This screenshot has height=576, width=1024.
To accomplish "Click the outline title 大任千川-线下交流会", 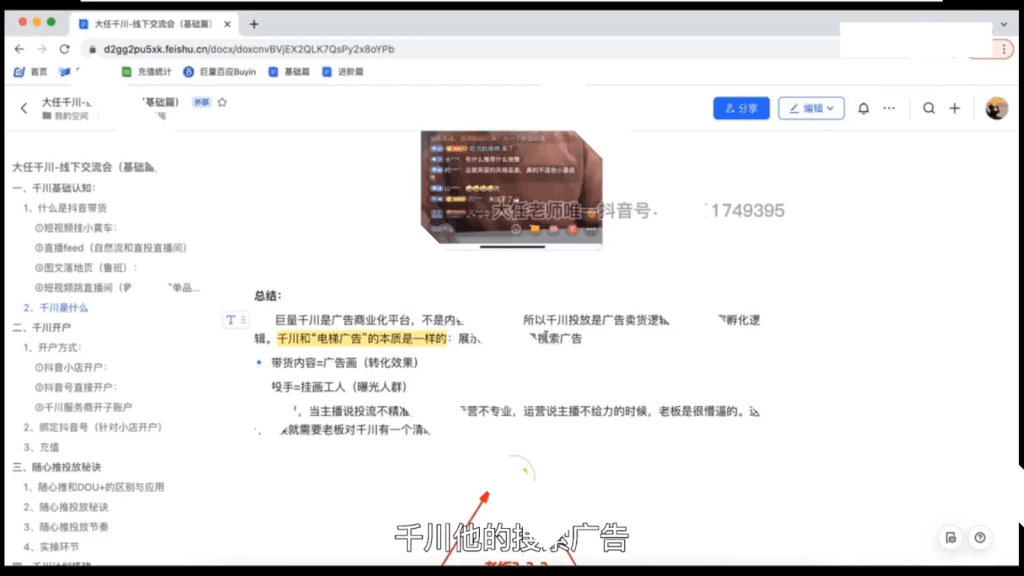I will (84, 167).
